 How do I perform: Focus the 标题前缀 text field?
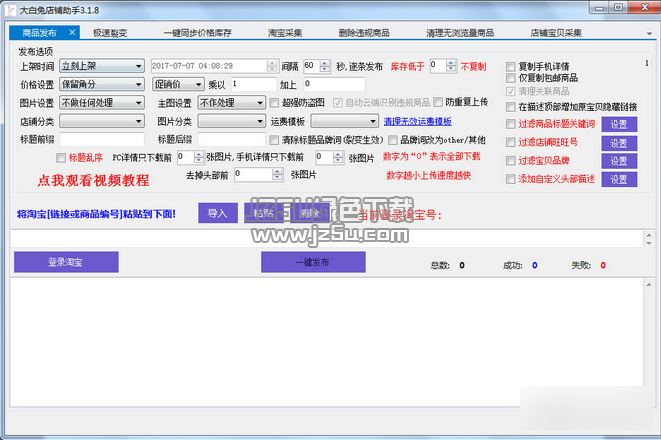pyautogui.click(x=102, y=140)
